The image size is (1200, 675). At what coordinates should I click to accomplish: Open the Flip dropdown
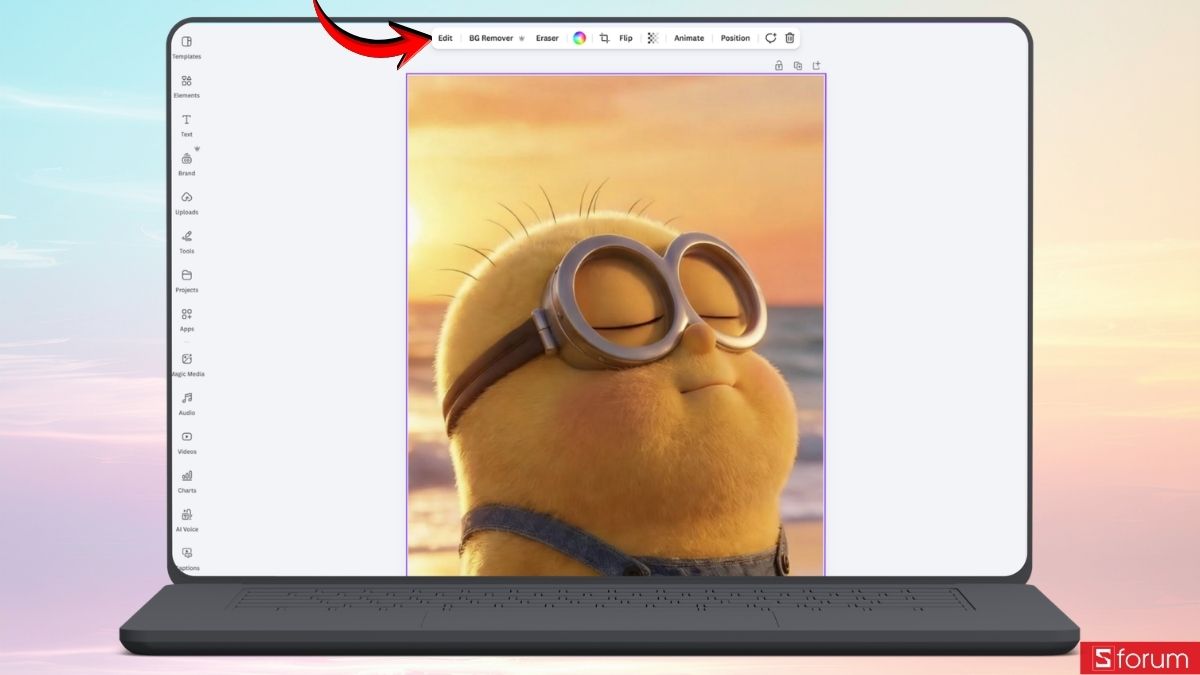coord(625,38)
